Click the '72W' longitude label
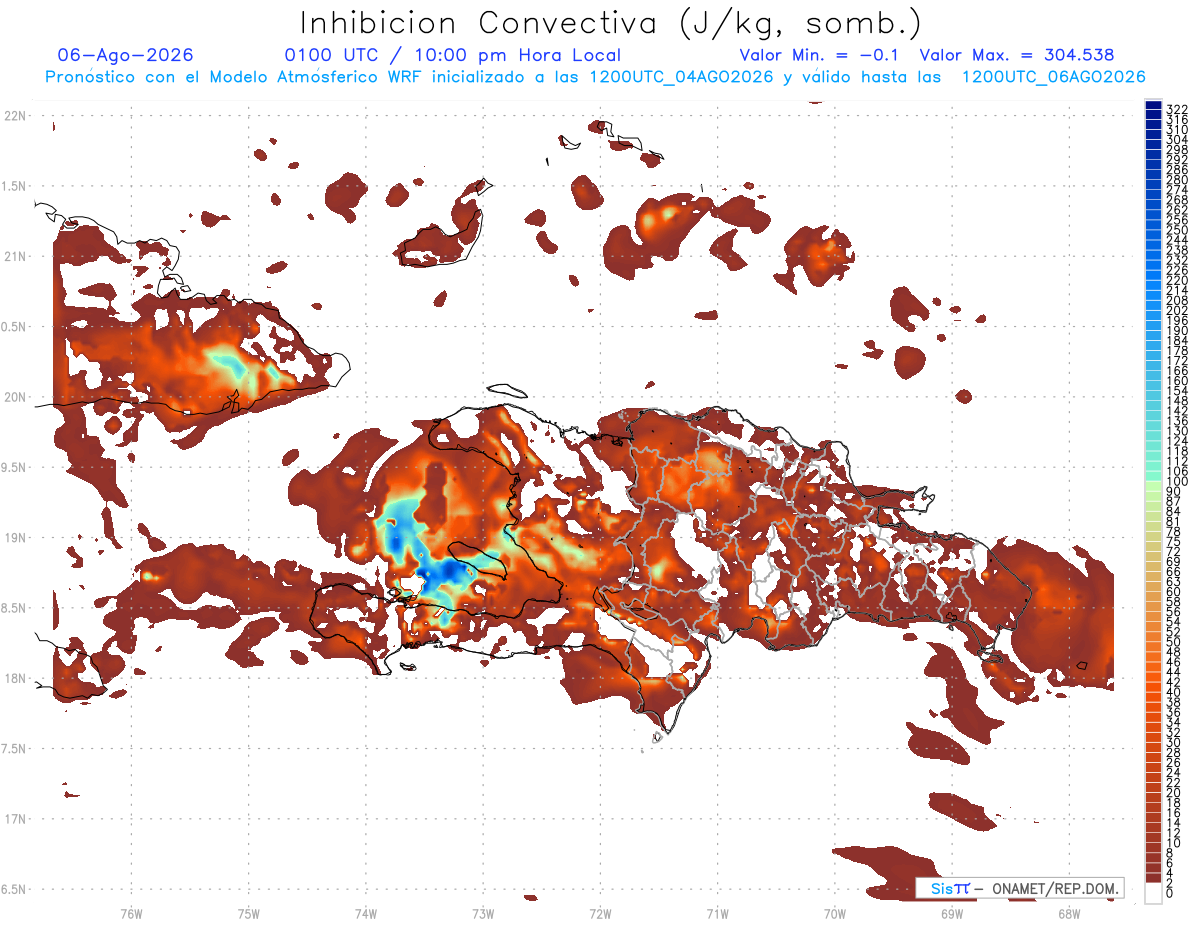 pyautogui.click(x=600, y=914)
